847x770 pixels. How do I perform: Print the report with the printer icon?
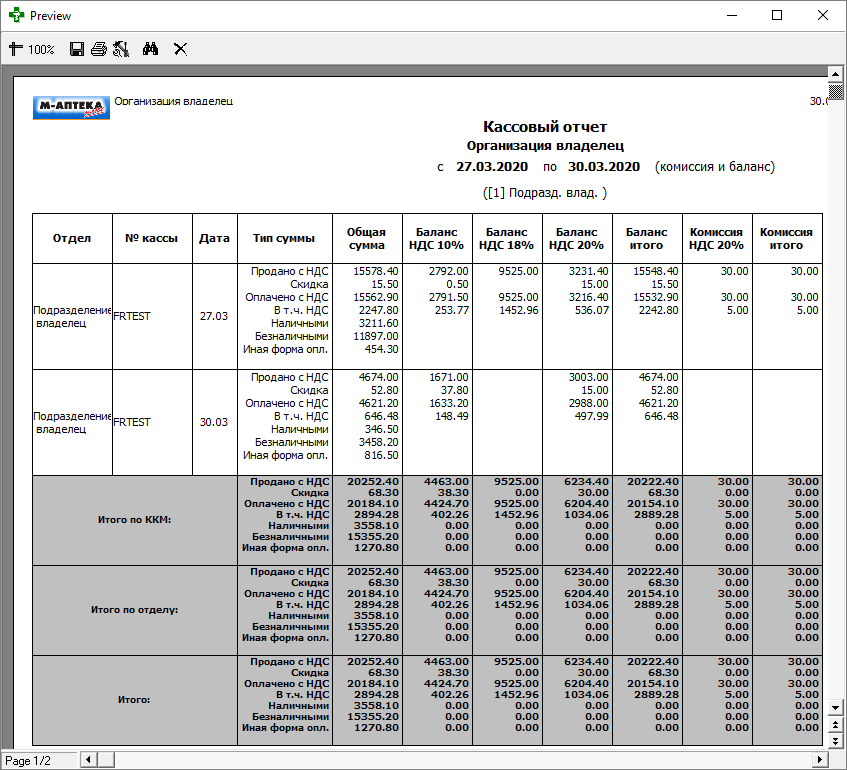(98, 48)
